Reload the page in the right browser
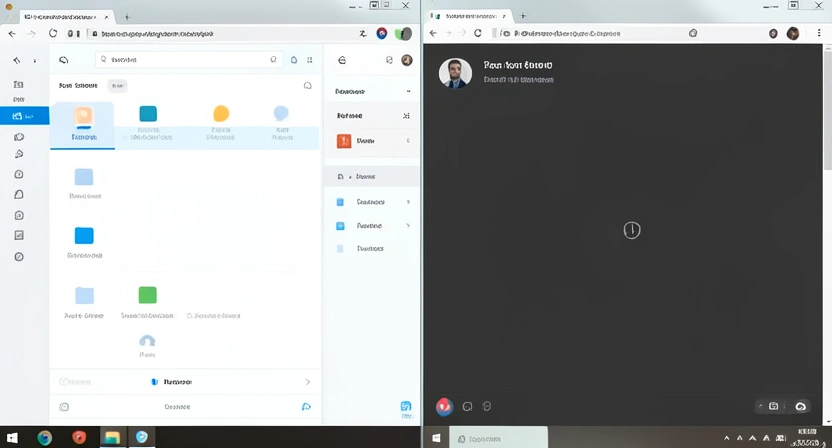The height and width of the screenshot is (448, 832). (478, 33)
